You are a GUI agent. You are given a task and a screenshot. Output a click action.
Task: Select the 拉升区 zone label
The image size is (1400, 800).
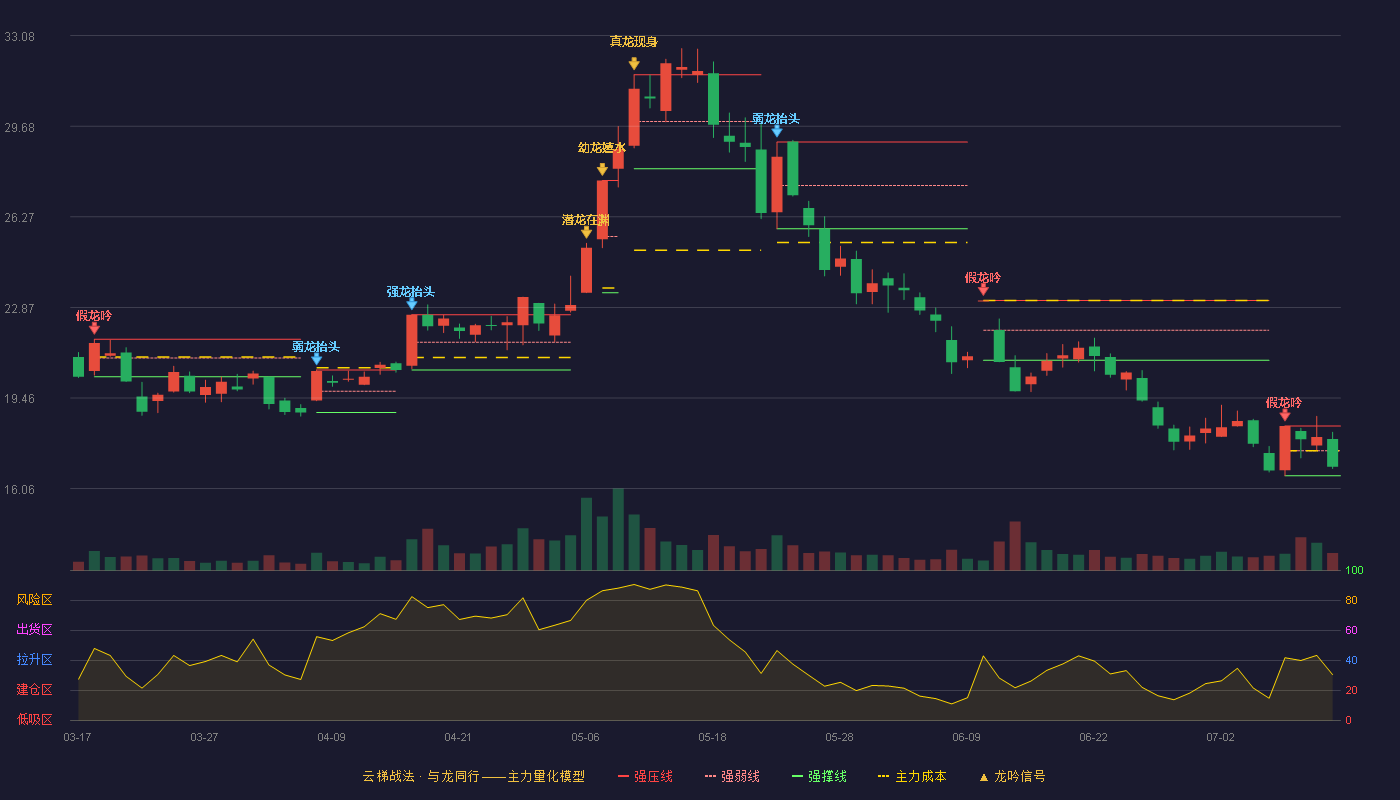tap(34, 660)
